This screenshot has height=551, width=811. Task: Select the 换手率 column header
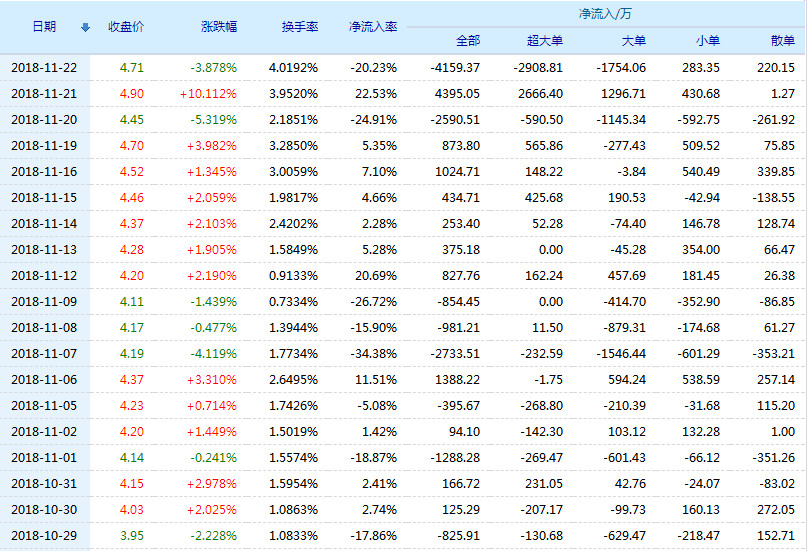[x=300, y=27]
